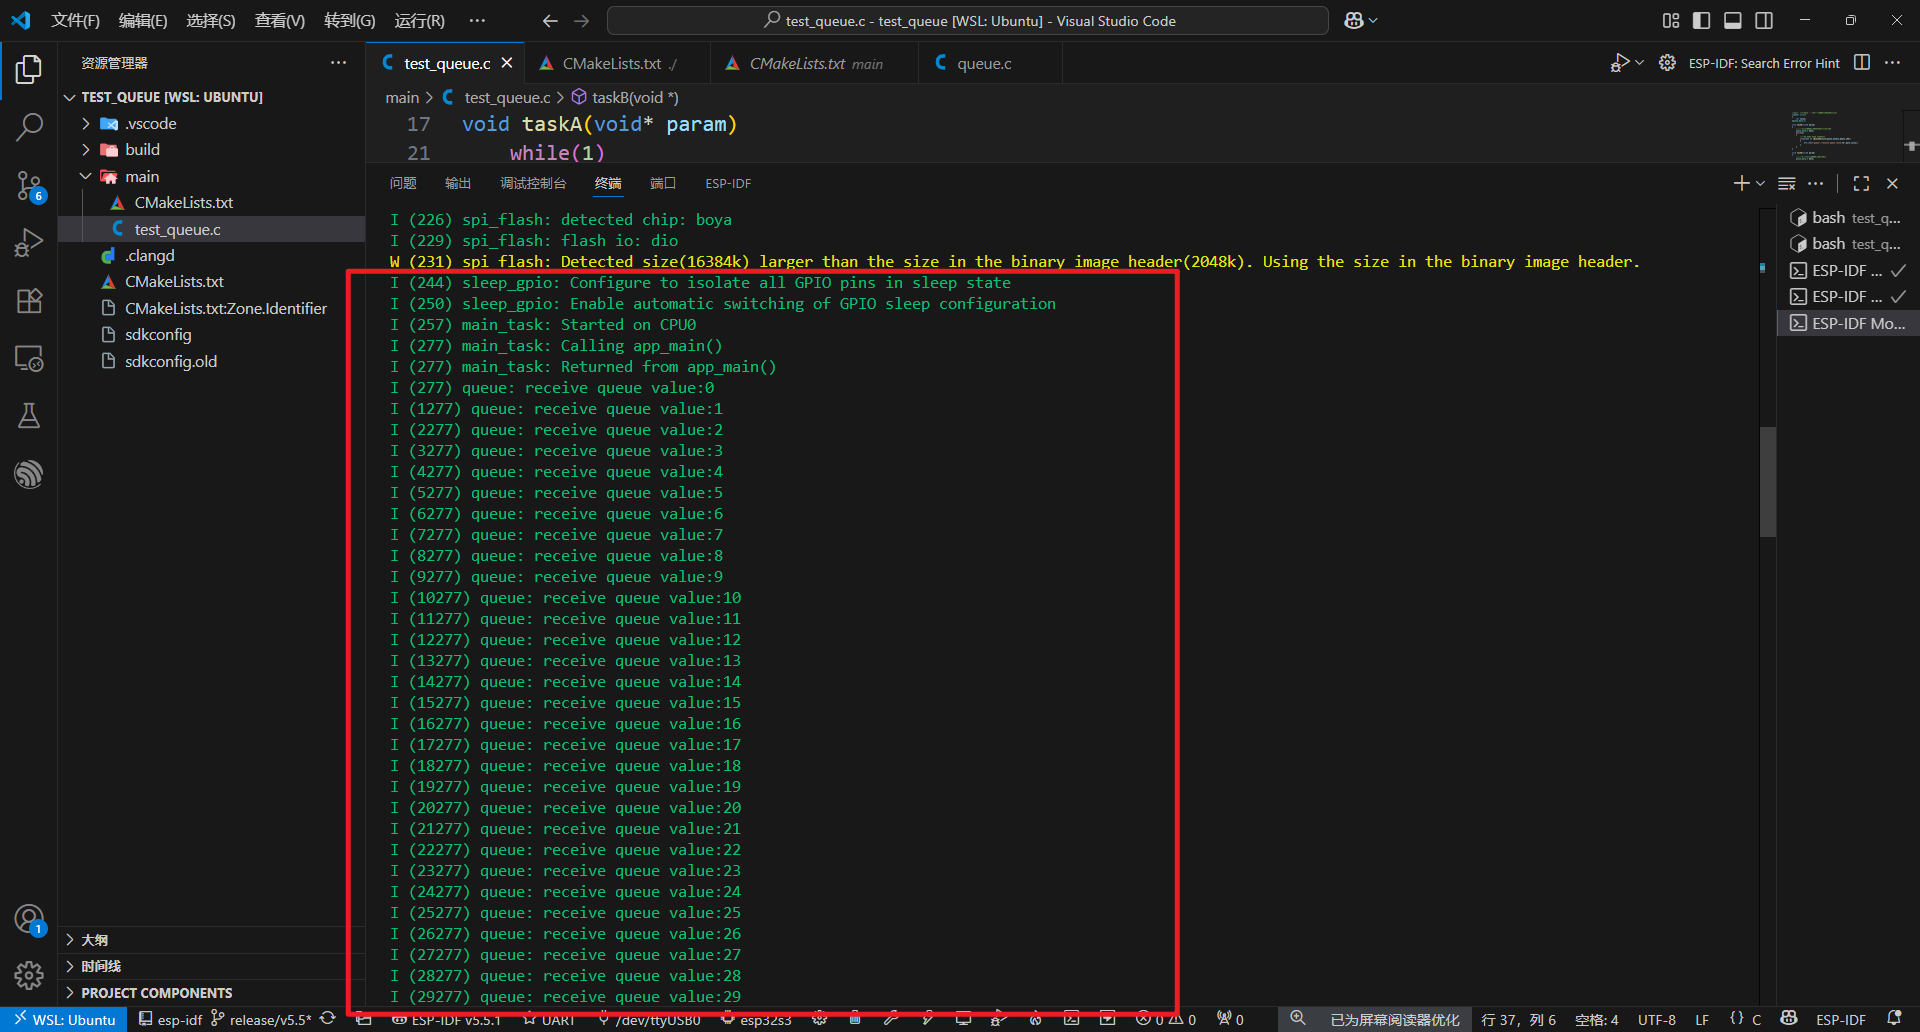Open the 运行(R) menu
Image resolution: width=1920 pixels, height=1032 pixels.
click(x=419, y=20)
